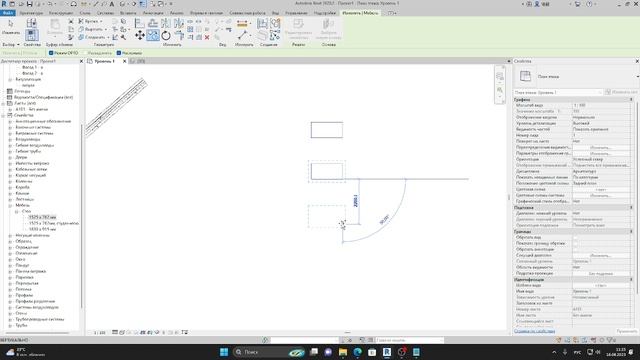Viewport: 640px width, 360px height.
Task: Click 'Применить' button in Properties
Action: pos(626,331)
